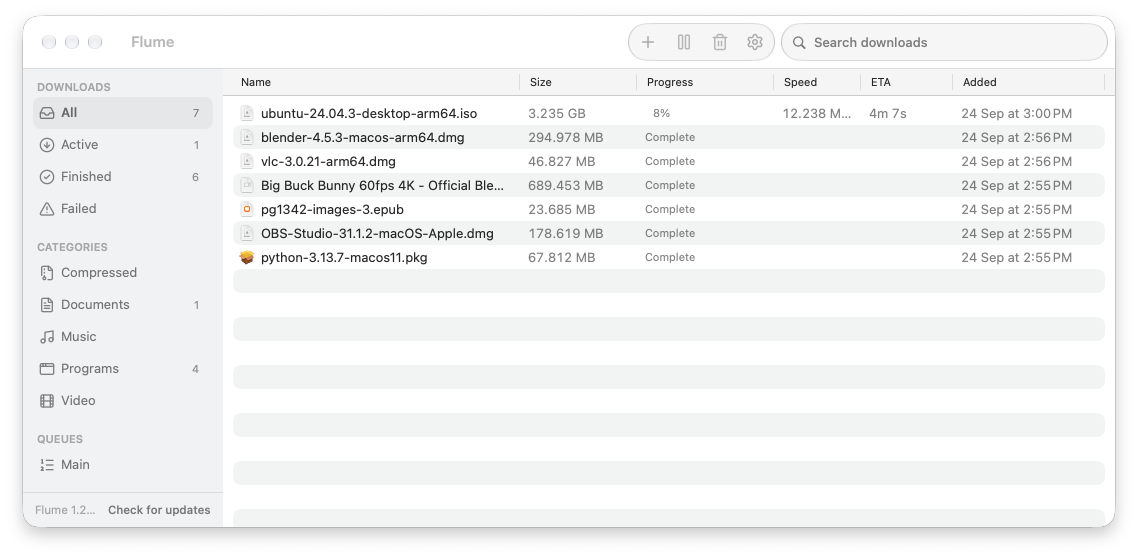Screen dimensions: 1138x557
Task: Click the 294.978 MB size value
Action: tap(565, 137)
